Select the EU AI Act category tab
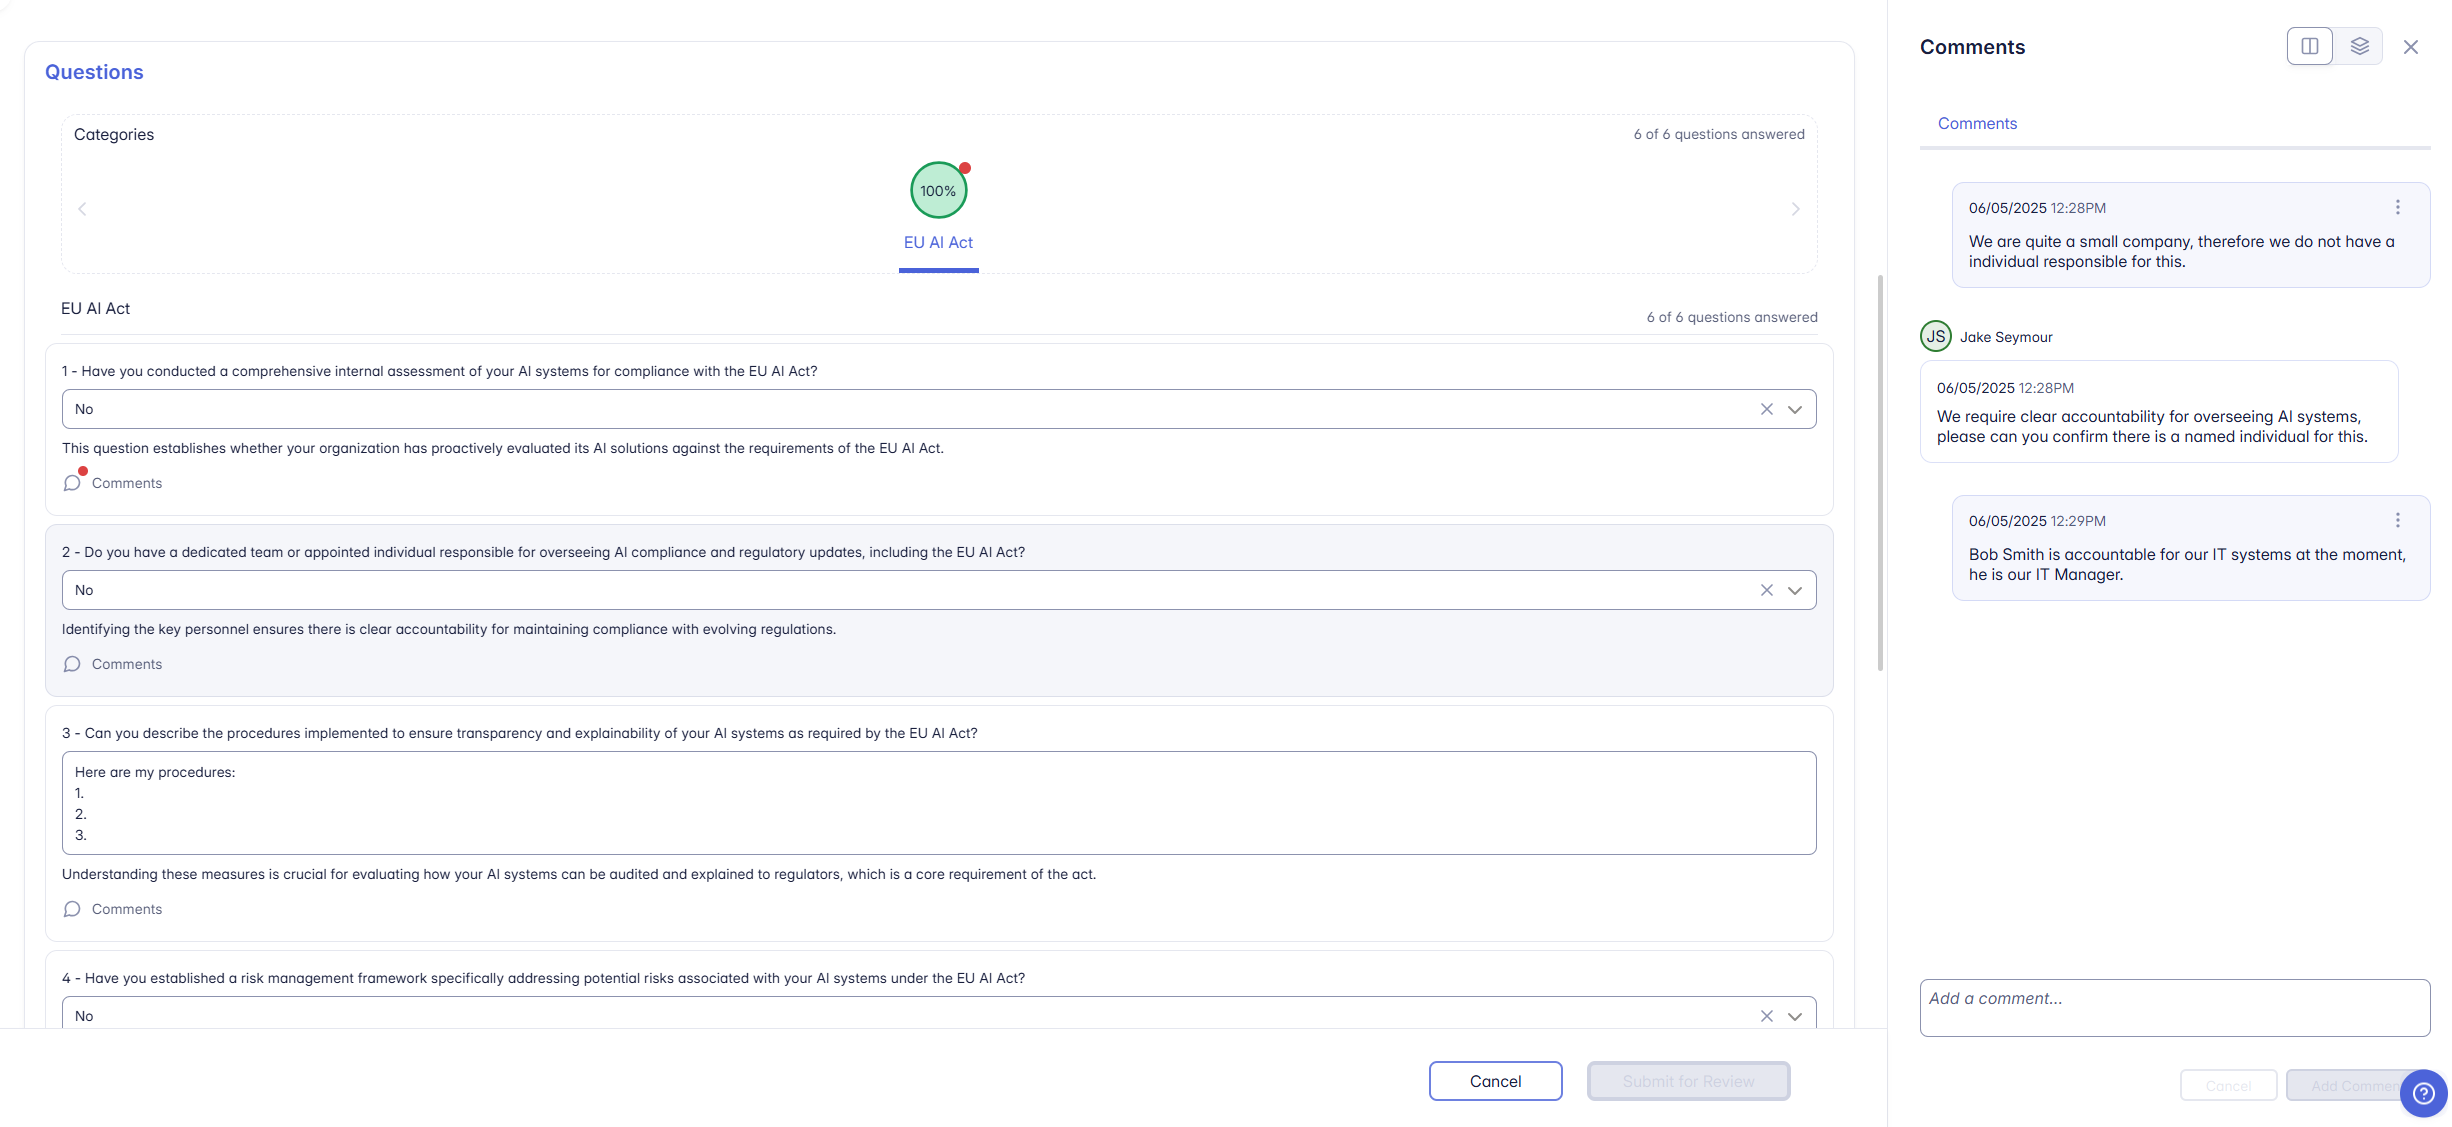The image size is (2452, 1127). pos(938,242)
